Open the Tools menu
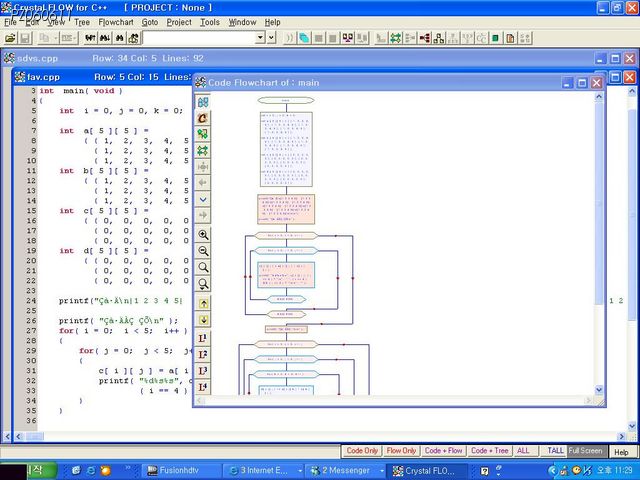The image size is (640, 480). click(x=210, y=22)
